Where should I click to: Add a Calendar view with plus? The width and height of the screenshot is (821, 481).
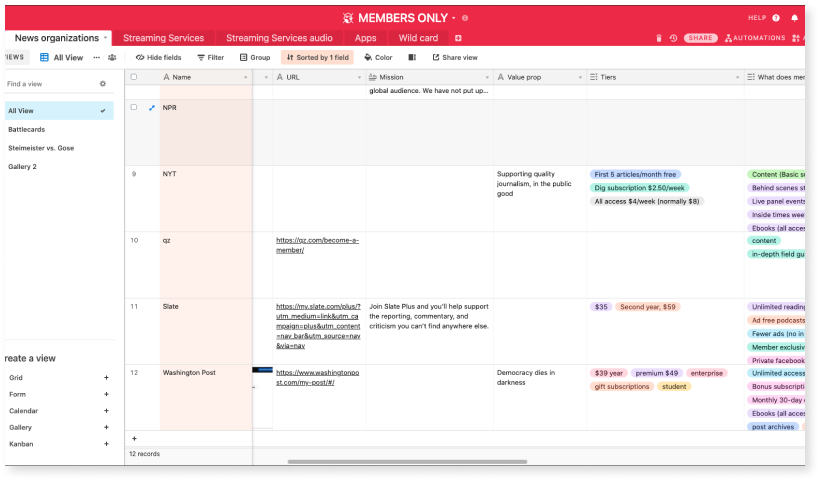click(x=106, y=411)
